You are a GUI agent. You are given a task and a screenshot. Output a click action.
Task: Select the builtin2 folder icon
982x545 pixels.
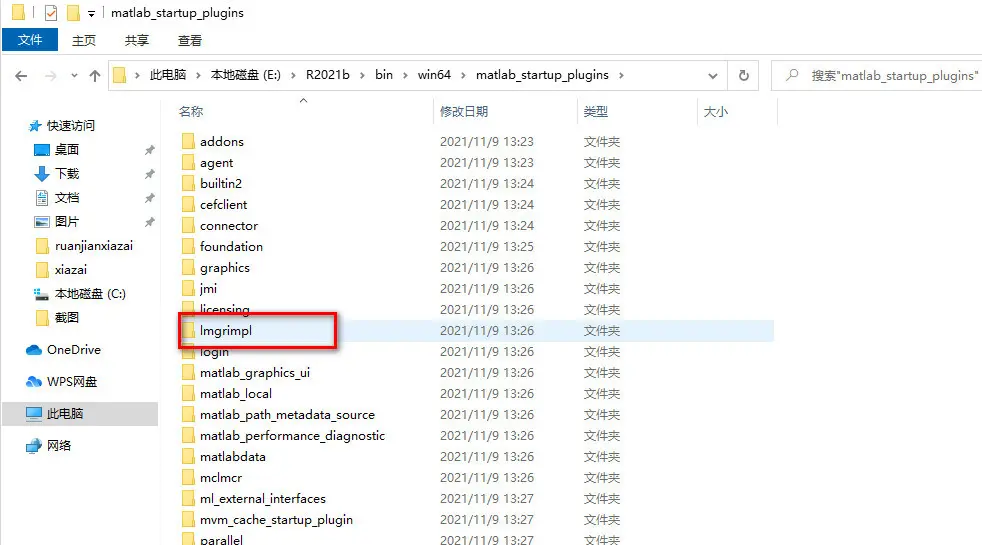[188, 183]
